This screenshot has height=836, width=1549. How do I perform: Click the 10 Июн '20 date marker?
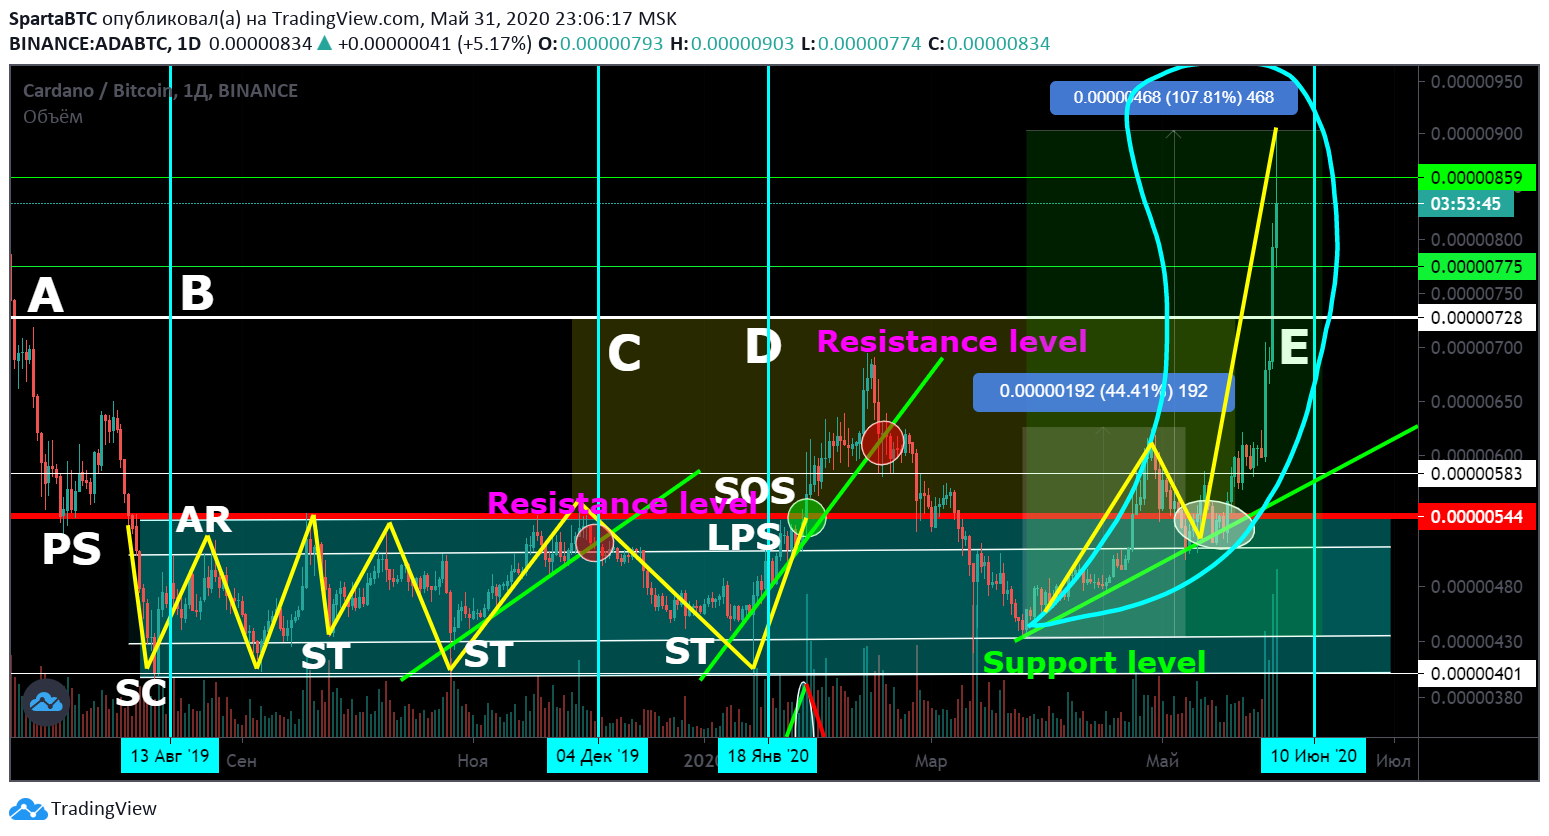(x=1313, y=756)
